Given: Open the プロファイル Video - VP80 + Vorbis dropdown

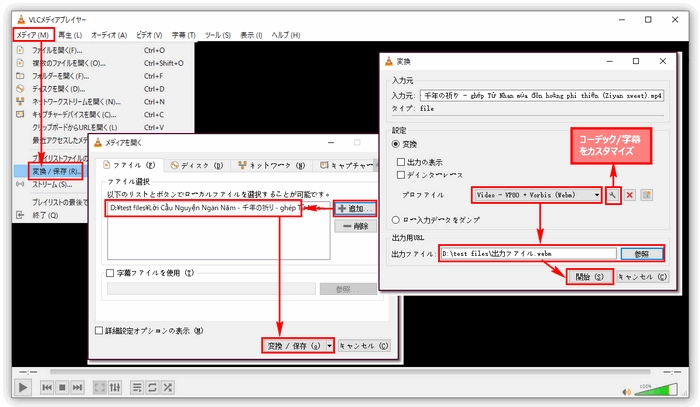Looking at the screenshot, I should point(537,195).
